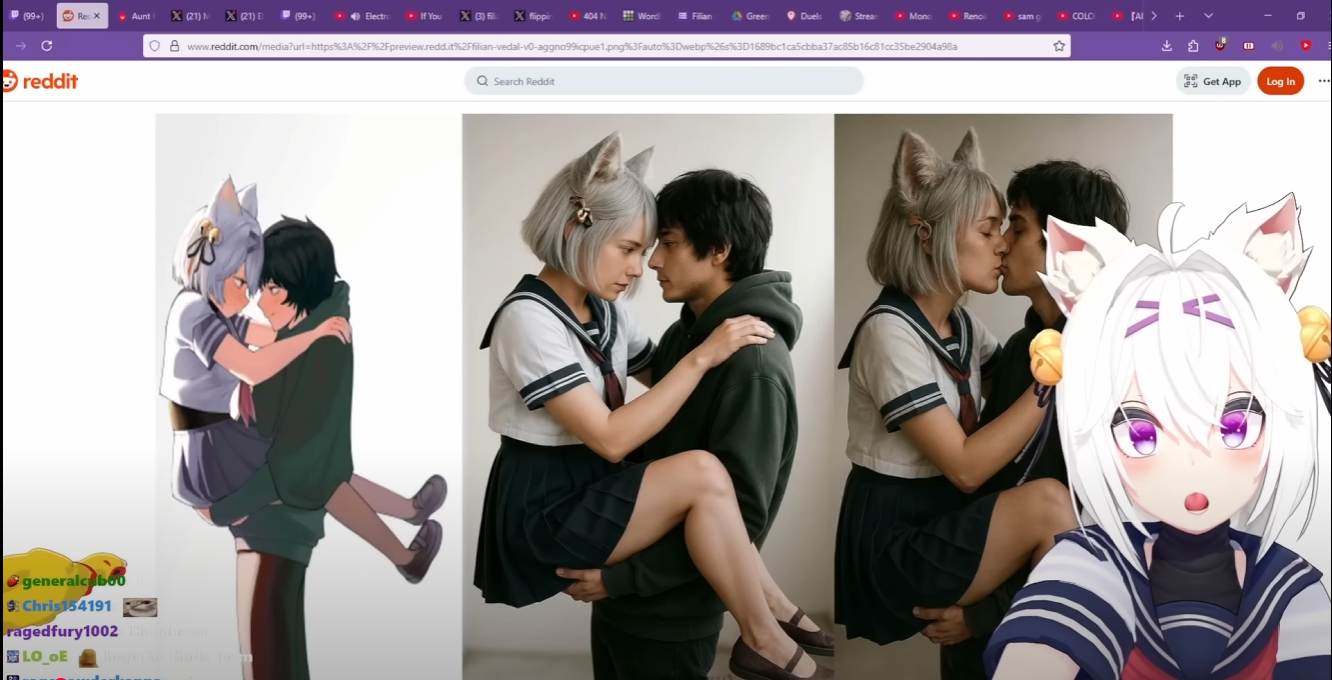Click the red shield play extension icon
Screen dimensions: 1332x680
click(1306, 46)
